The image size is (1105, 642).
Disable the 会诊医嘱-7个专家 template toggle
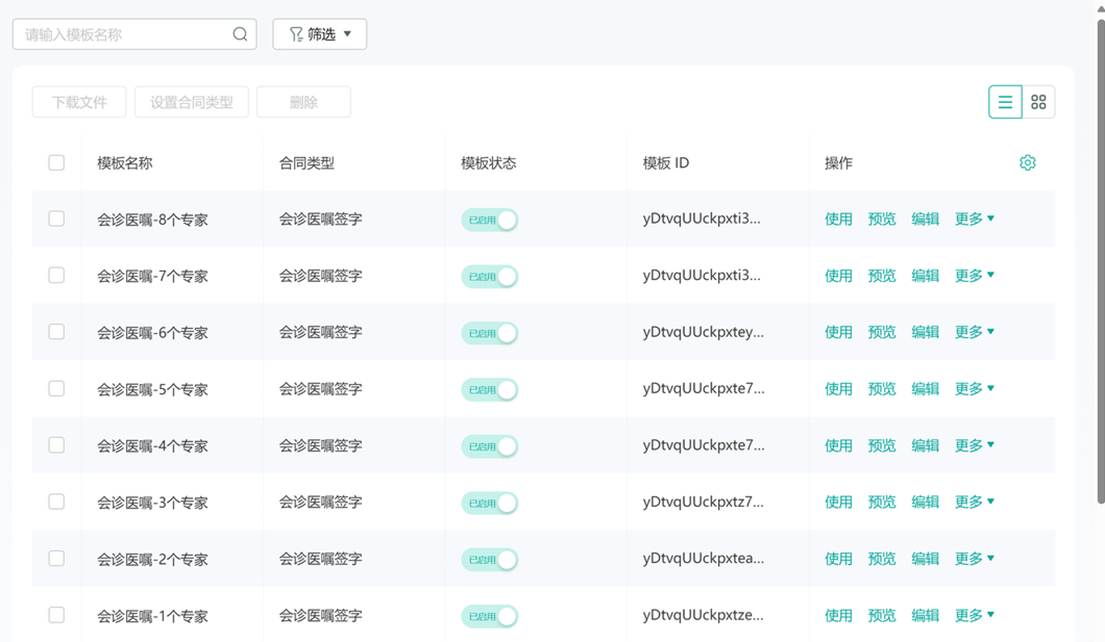[489, 277]
